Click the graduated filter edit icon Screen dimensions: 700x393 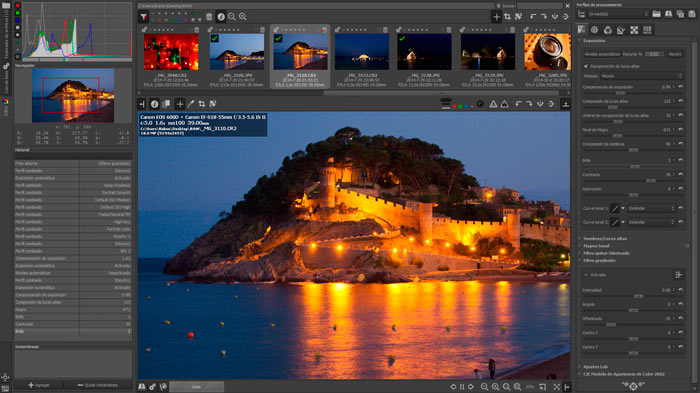pos(679,275)
